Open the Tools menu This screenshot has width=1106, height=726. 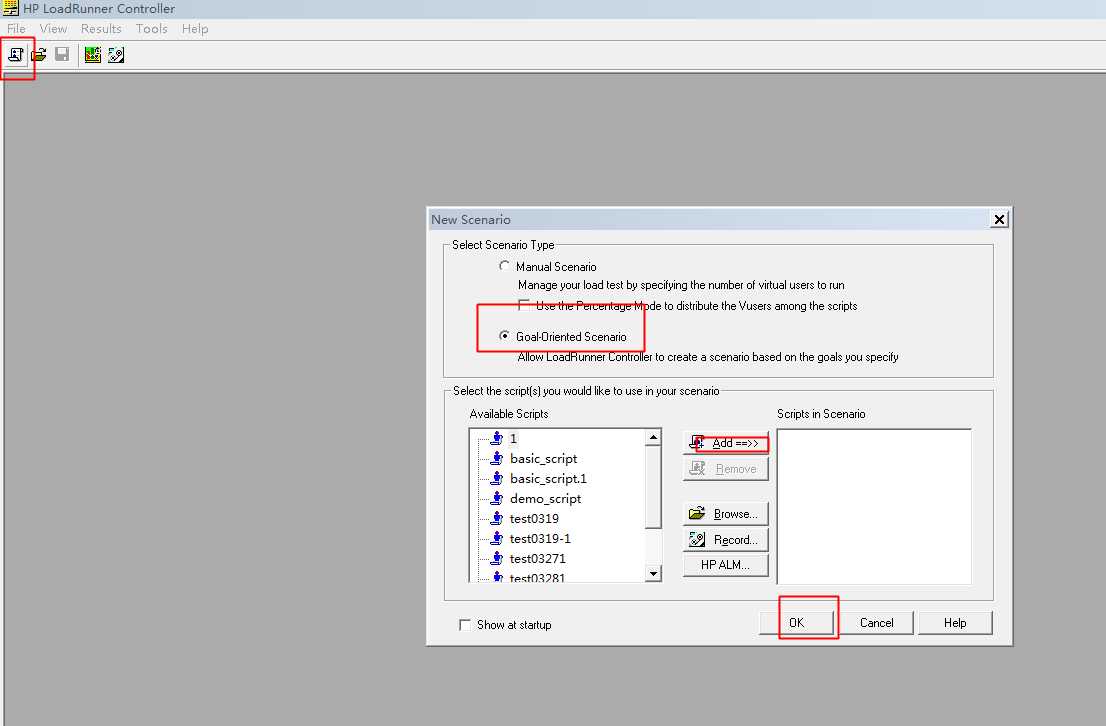(152, 29)
